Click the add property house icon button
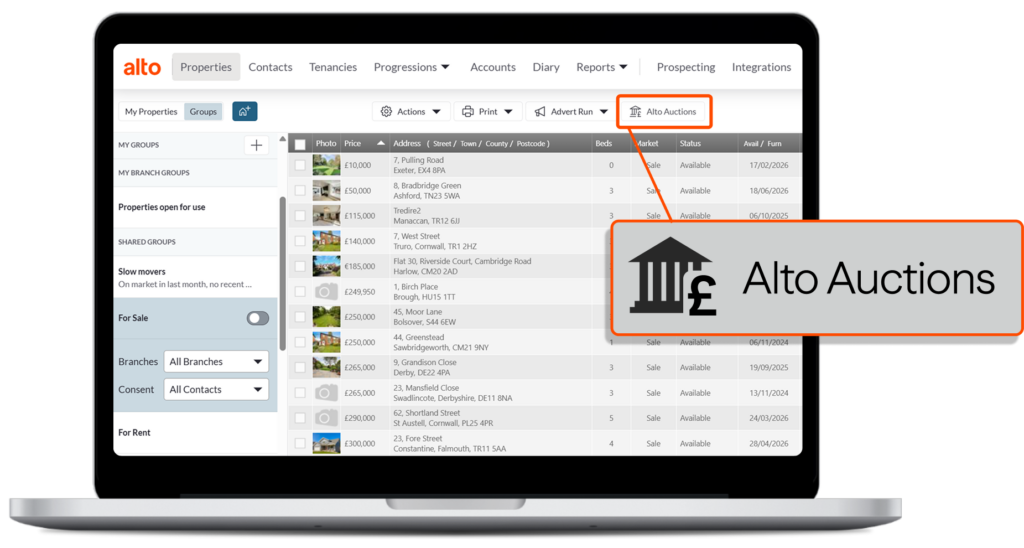Viewport: 1024px width, 548px height. coord(244,112)
